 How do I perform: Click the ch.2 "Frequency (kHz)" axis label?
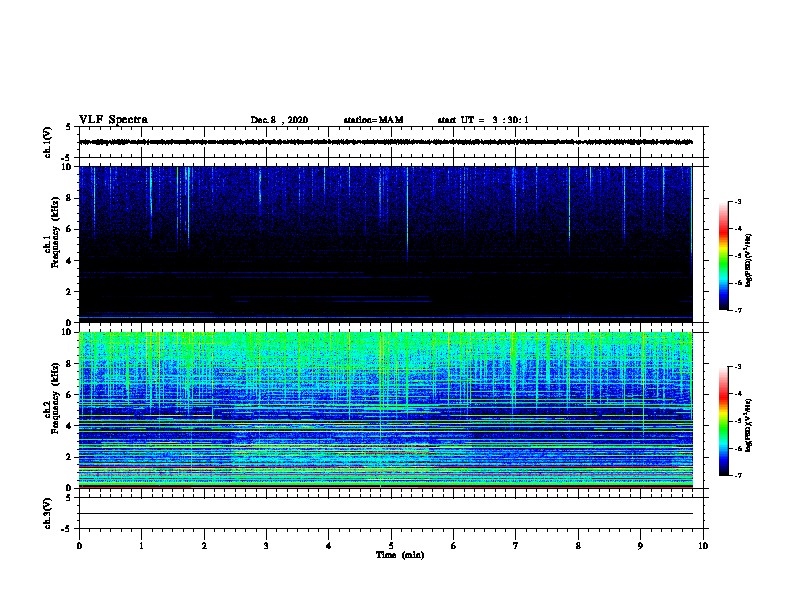55,397
